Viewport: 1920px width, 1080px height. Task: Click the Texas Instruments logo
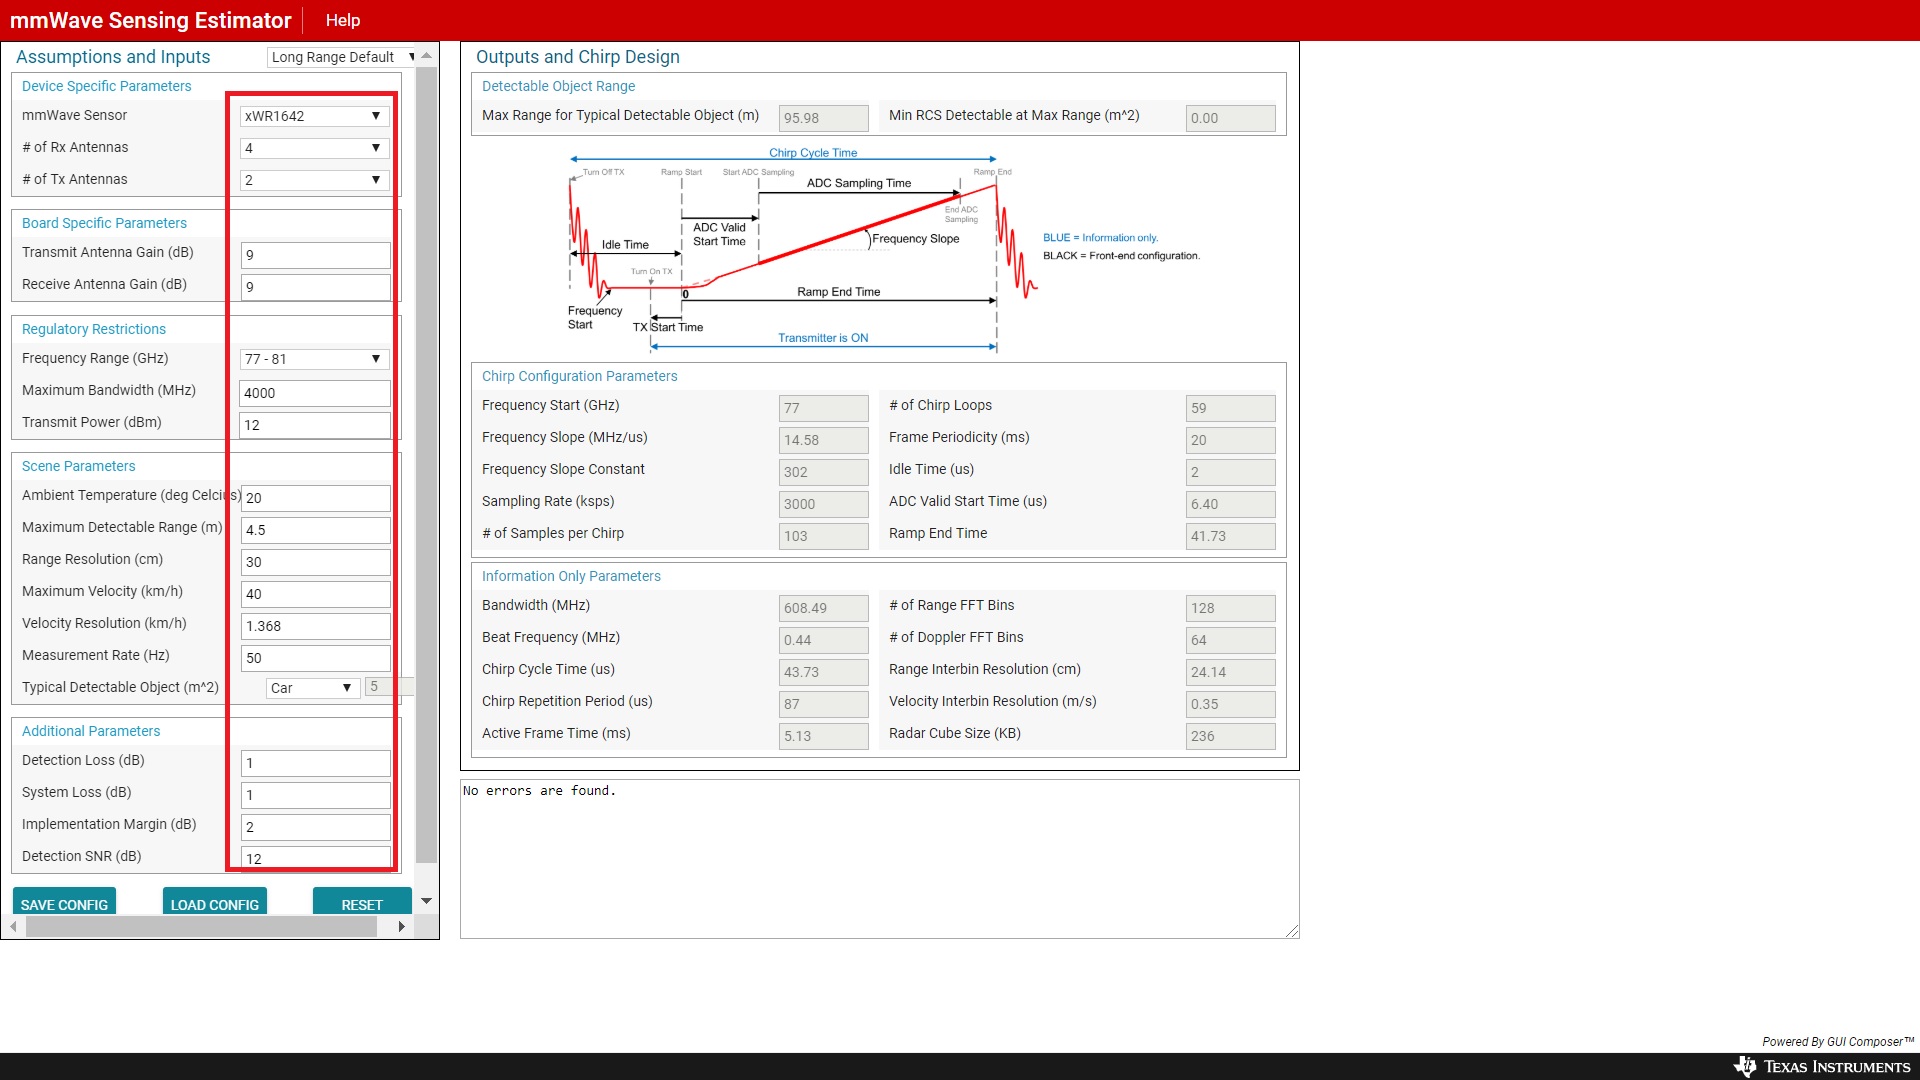click(x=1822, y=1066)
